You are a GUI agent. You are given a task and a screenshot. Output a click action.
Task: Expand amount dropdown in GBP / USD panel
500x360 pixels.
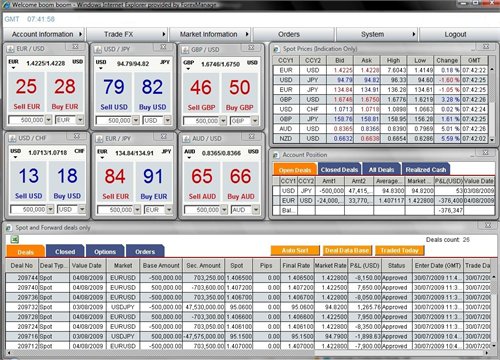point(224,121)
